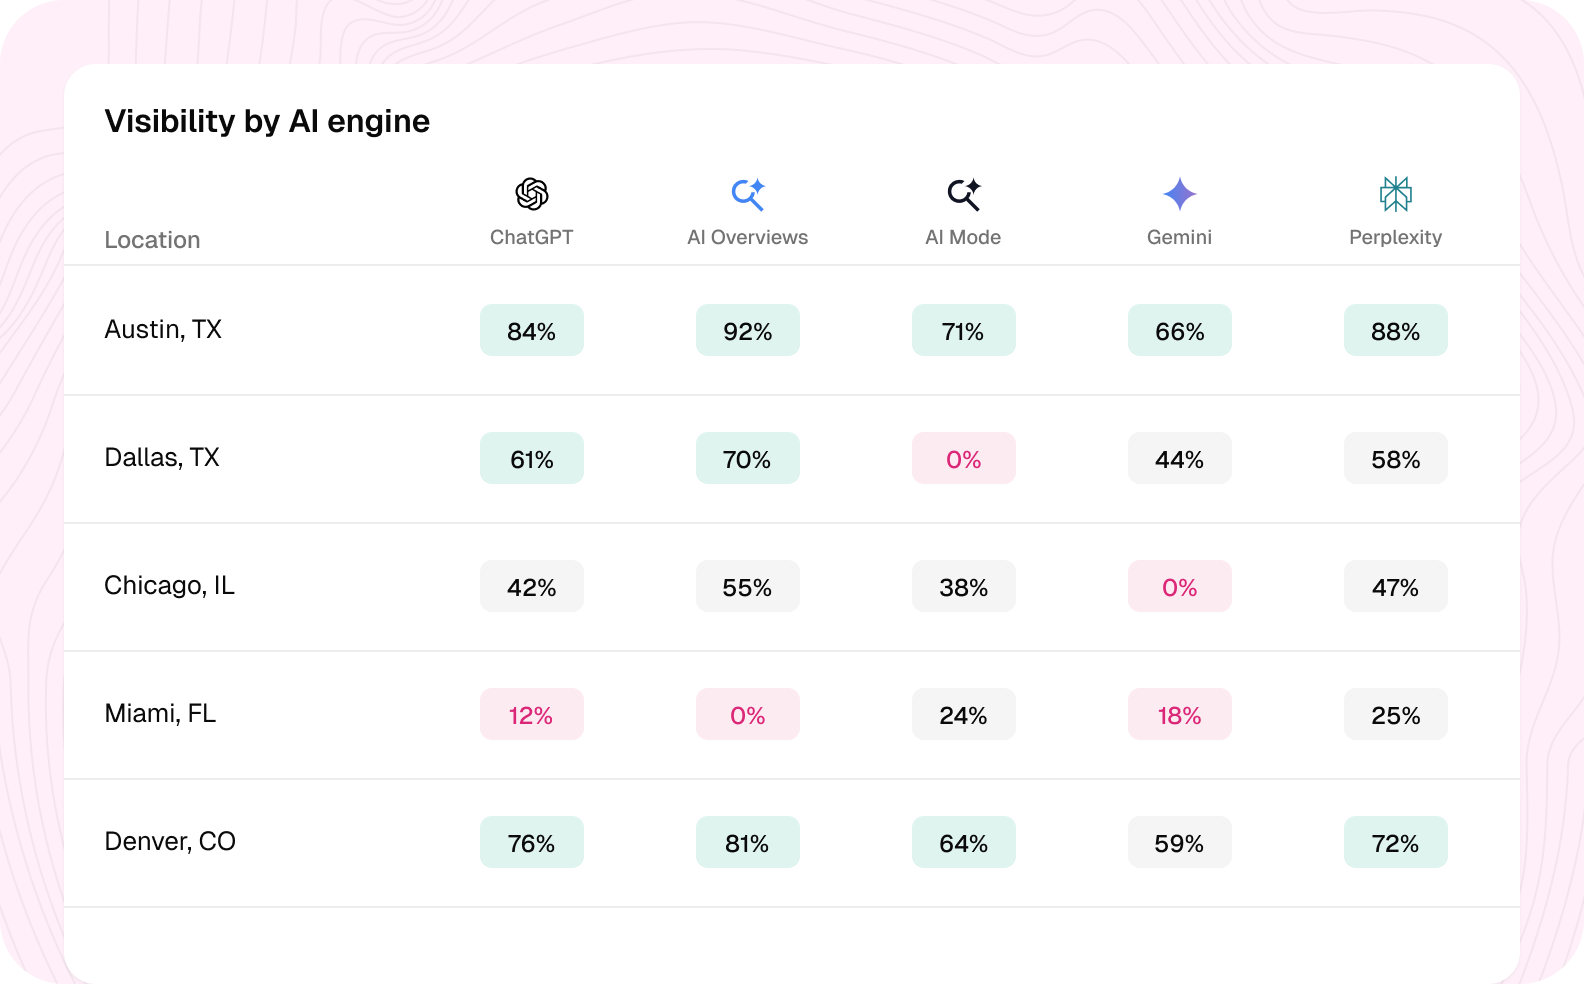Click the 0% Gemini badge for Chicago
Screen dimensions: 1584x984
[x=1180, y=586]
